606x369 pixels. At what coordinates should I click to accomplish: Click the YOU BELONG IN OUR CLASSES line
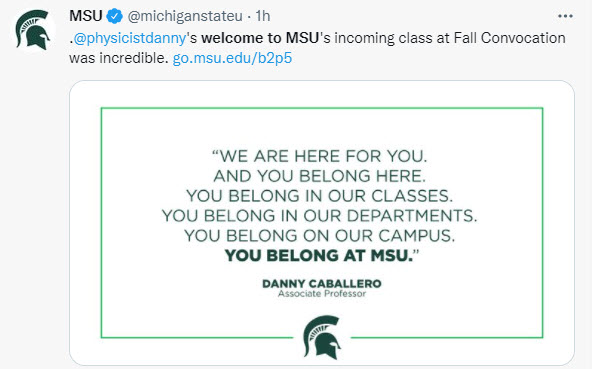pos(320,196)
